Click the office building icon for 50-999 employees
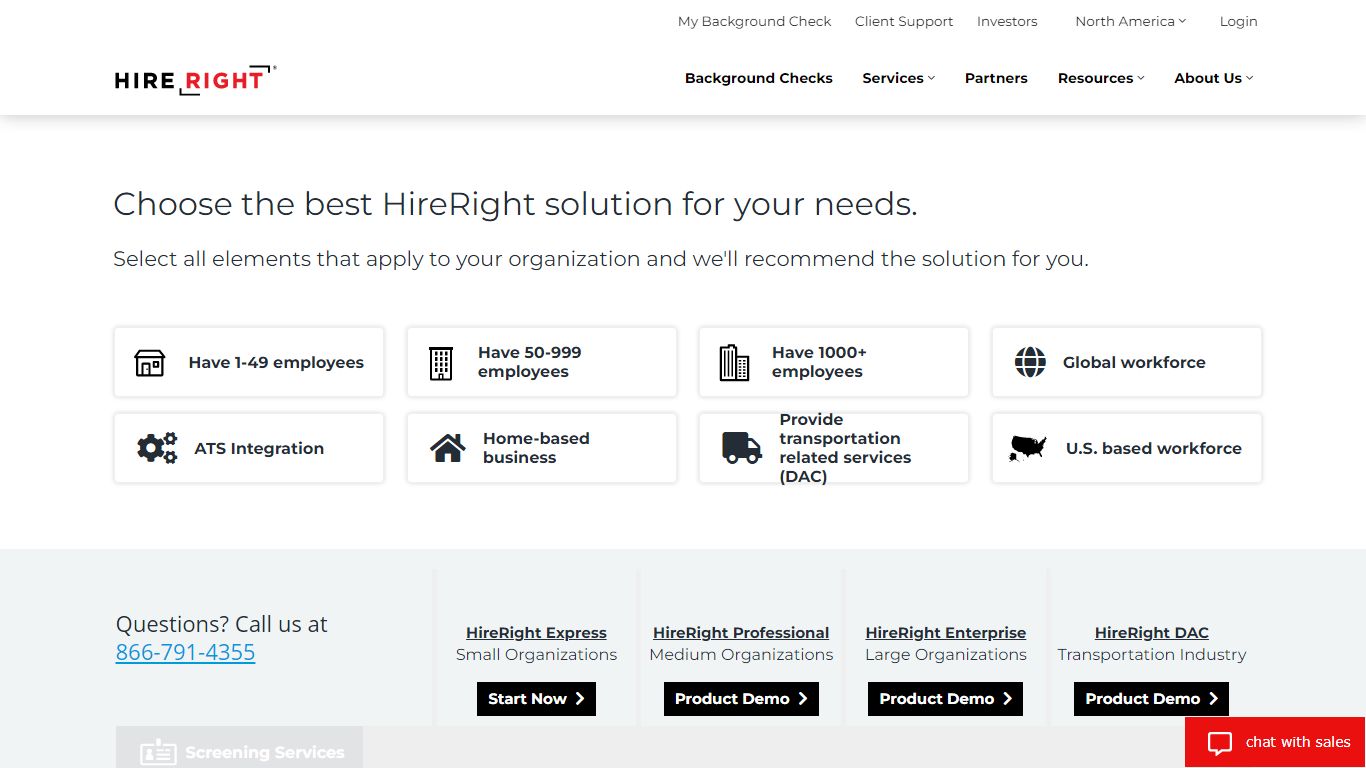 (x=441, y=363)
